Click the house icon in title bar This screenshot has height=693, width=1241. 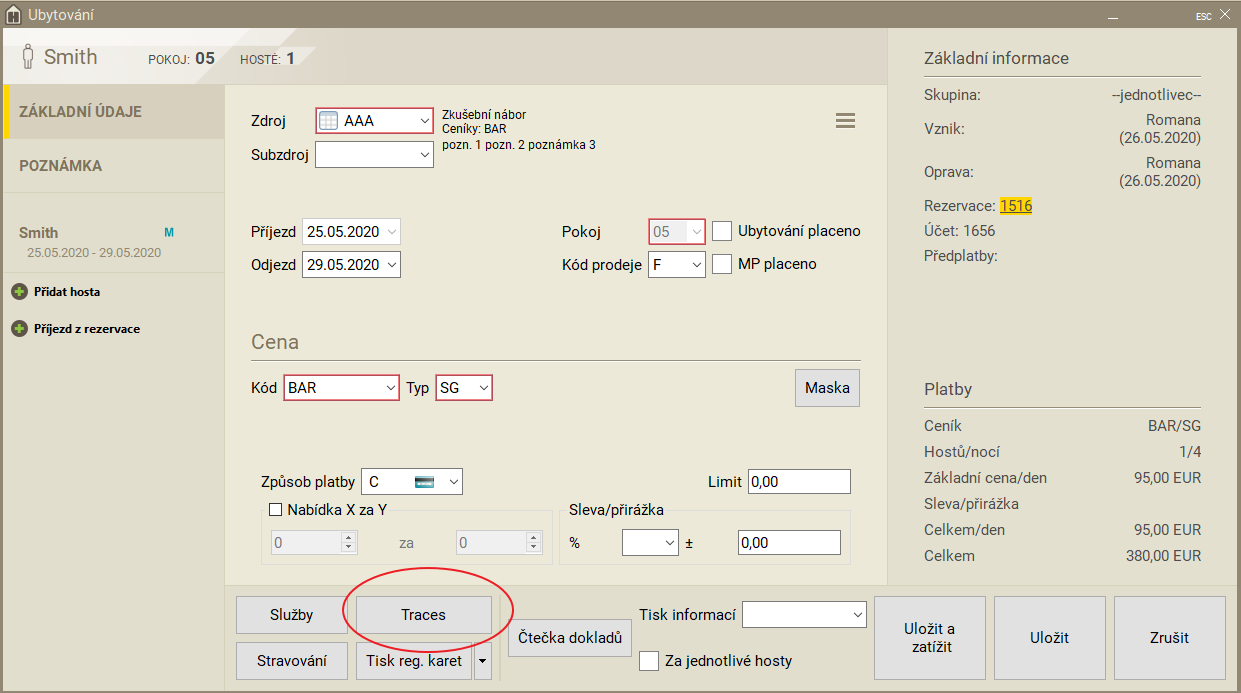(x=13, y=15)
